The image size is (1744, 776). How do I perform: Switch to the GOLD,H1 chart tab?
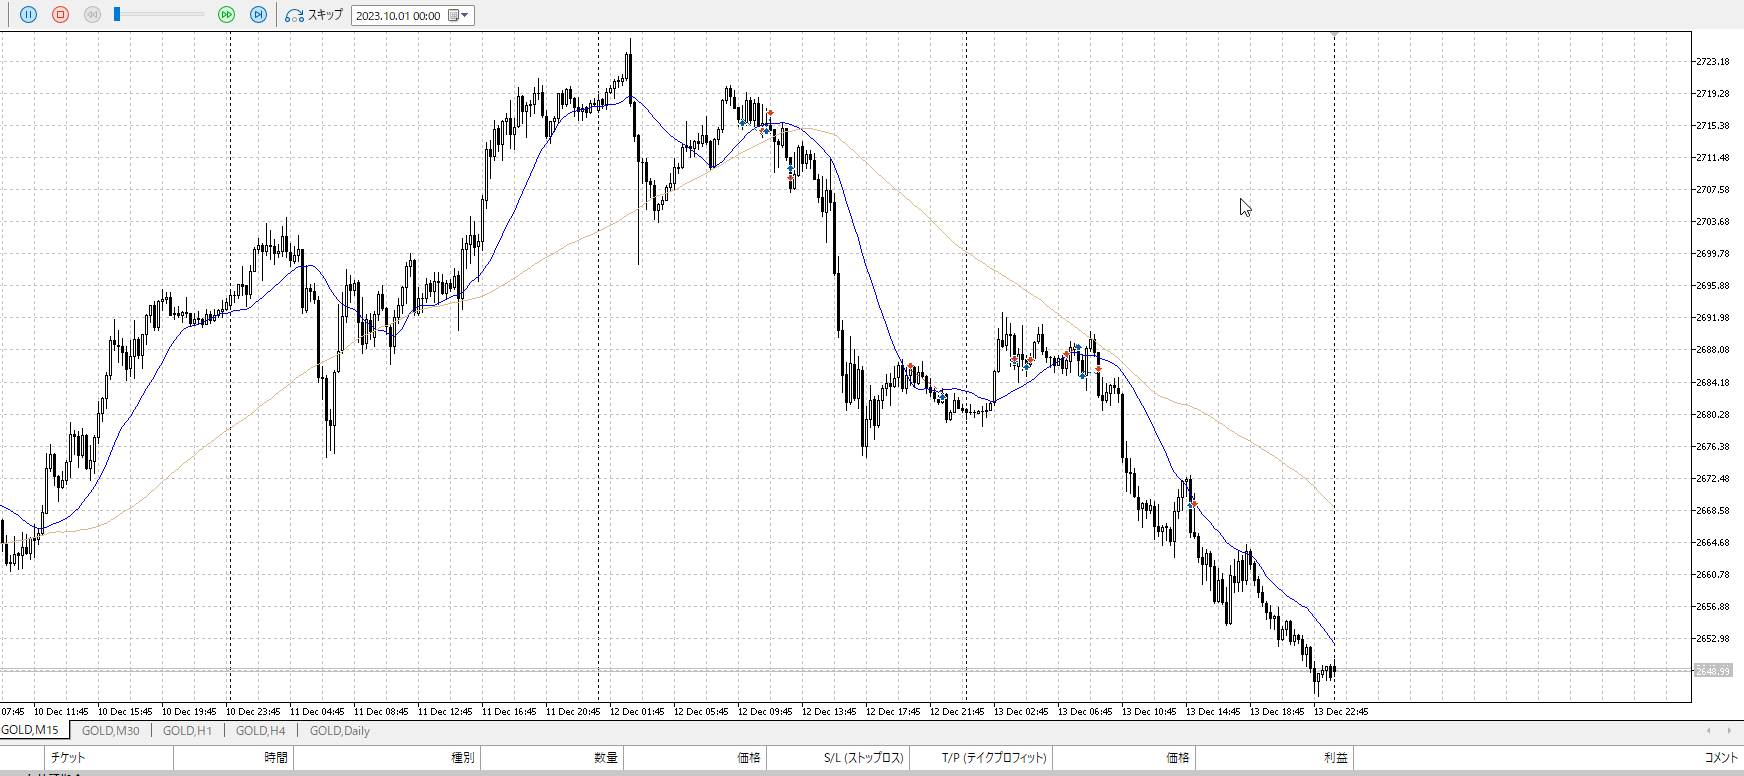187,731
